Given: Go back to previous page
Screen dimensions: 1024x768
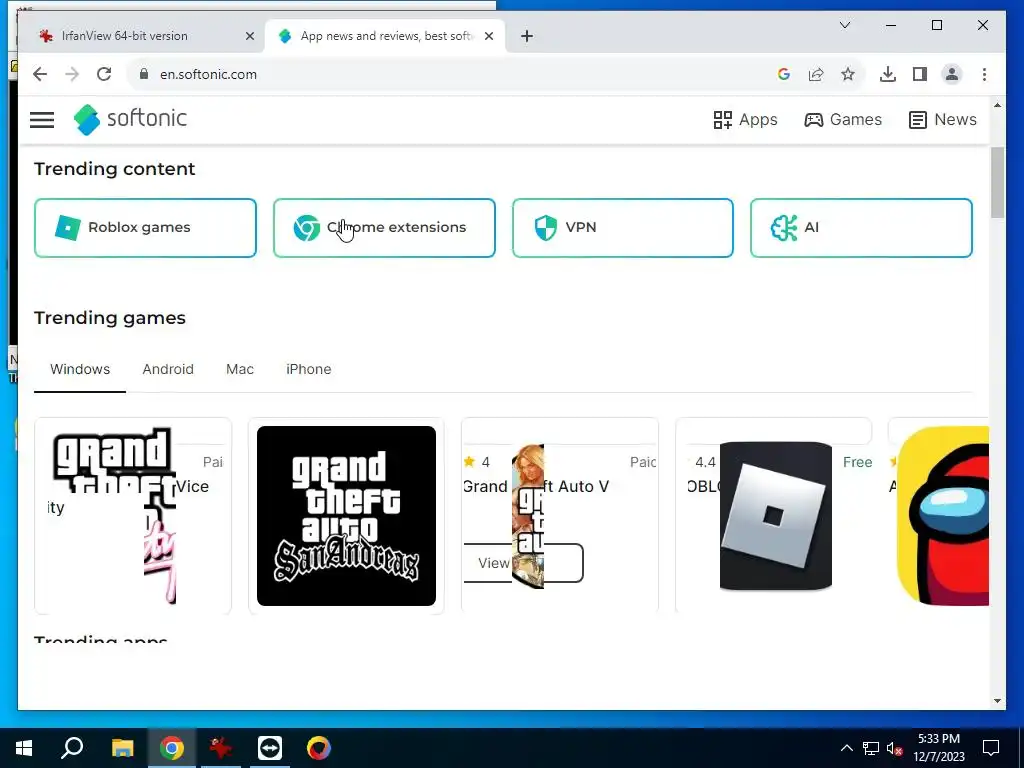Looking at the screenshot, I should coord(40,74).
